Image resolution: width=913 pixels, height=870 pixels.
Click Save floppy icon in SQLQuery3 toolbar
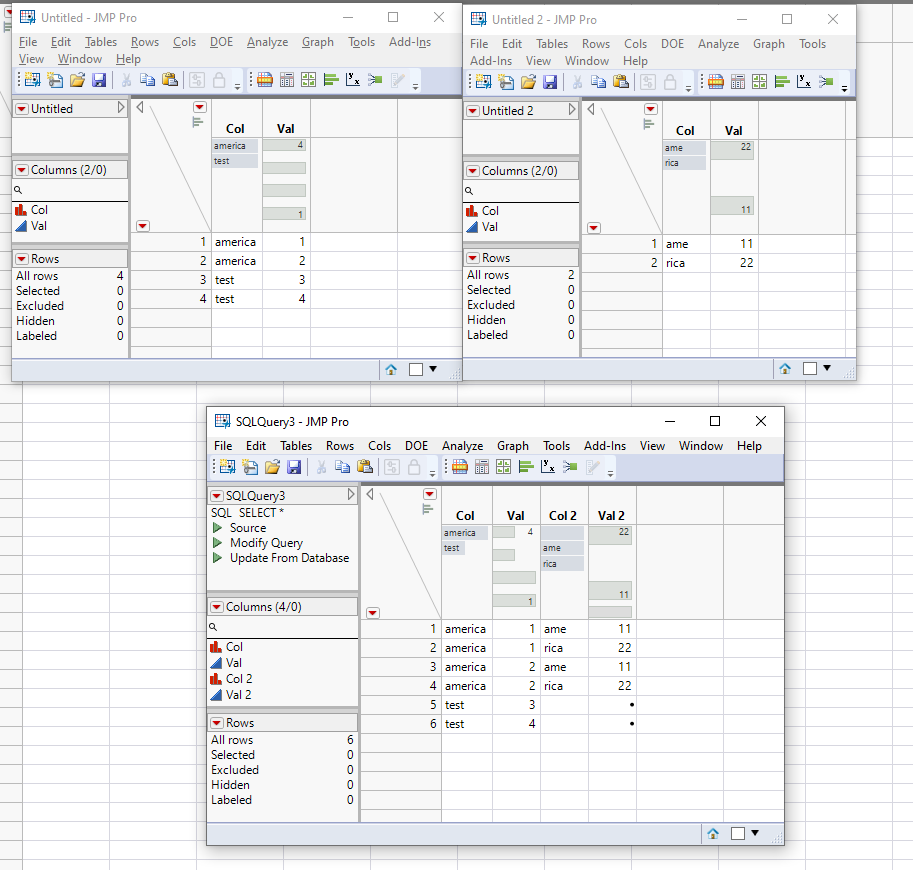294,466
